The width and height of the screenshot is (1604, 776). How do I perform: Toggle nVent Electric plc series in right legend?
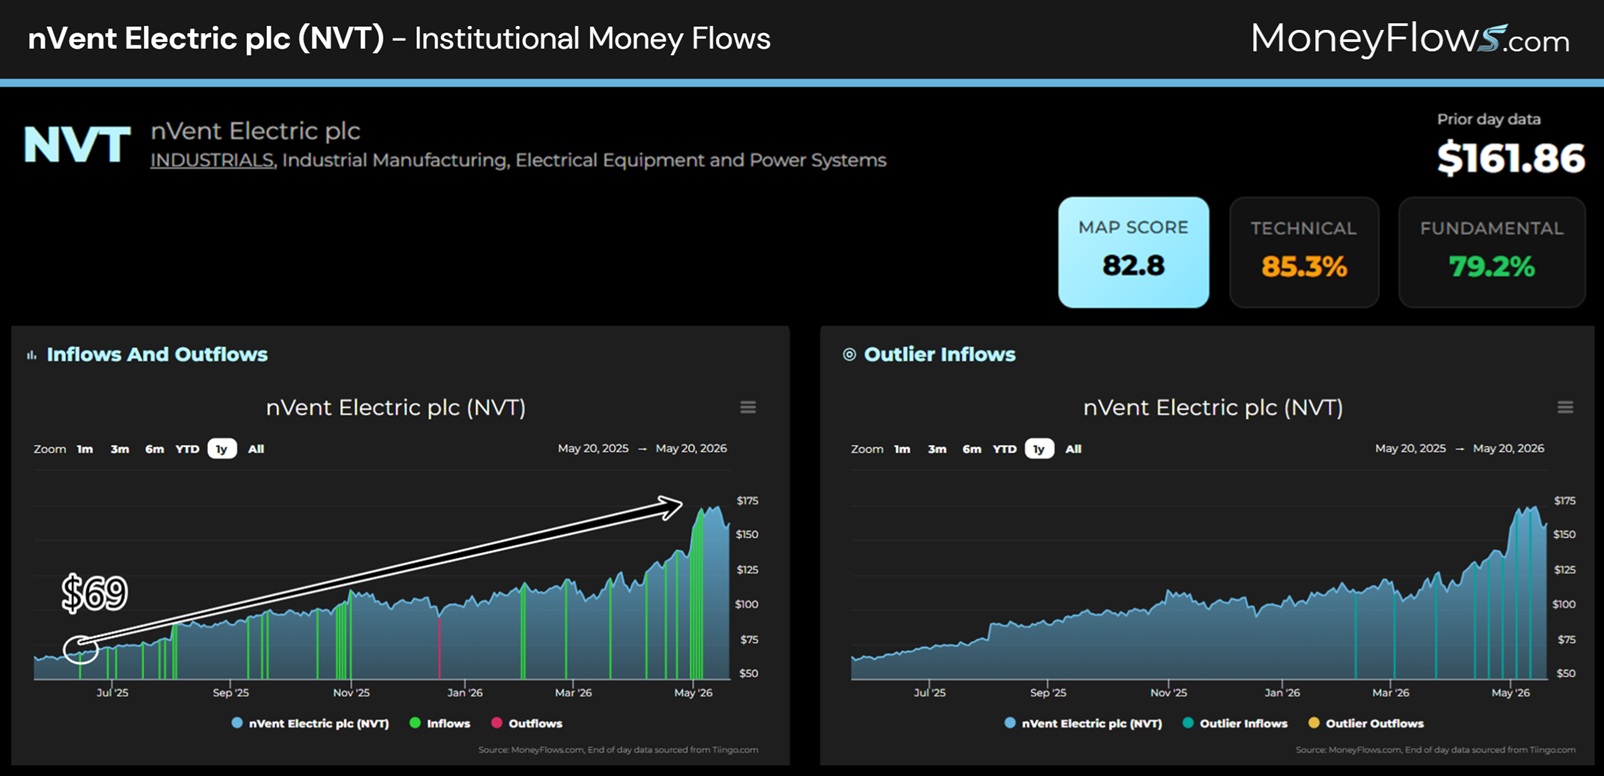[x=1083, y=723]
